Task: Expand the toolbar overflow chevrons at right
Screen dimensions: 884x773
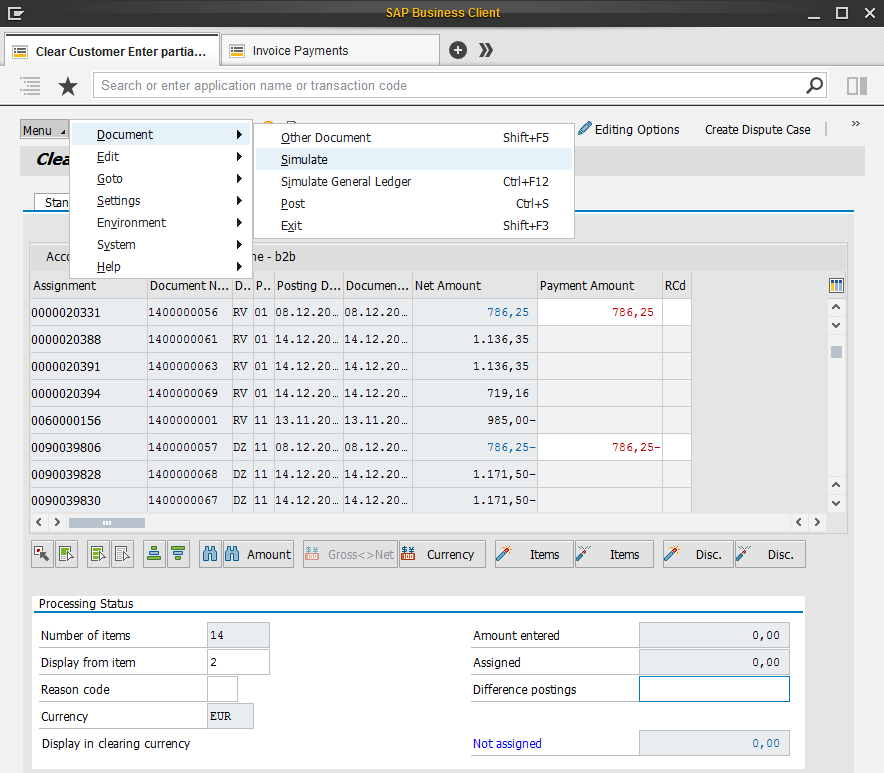Action: click(855, 123)
